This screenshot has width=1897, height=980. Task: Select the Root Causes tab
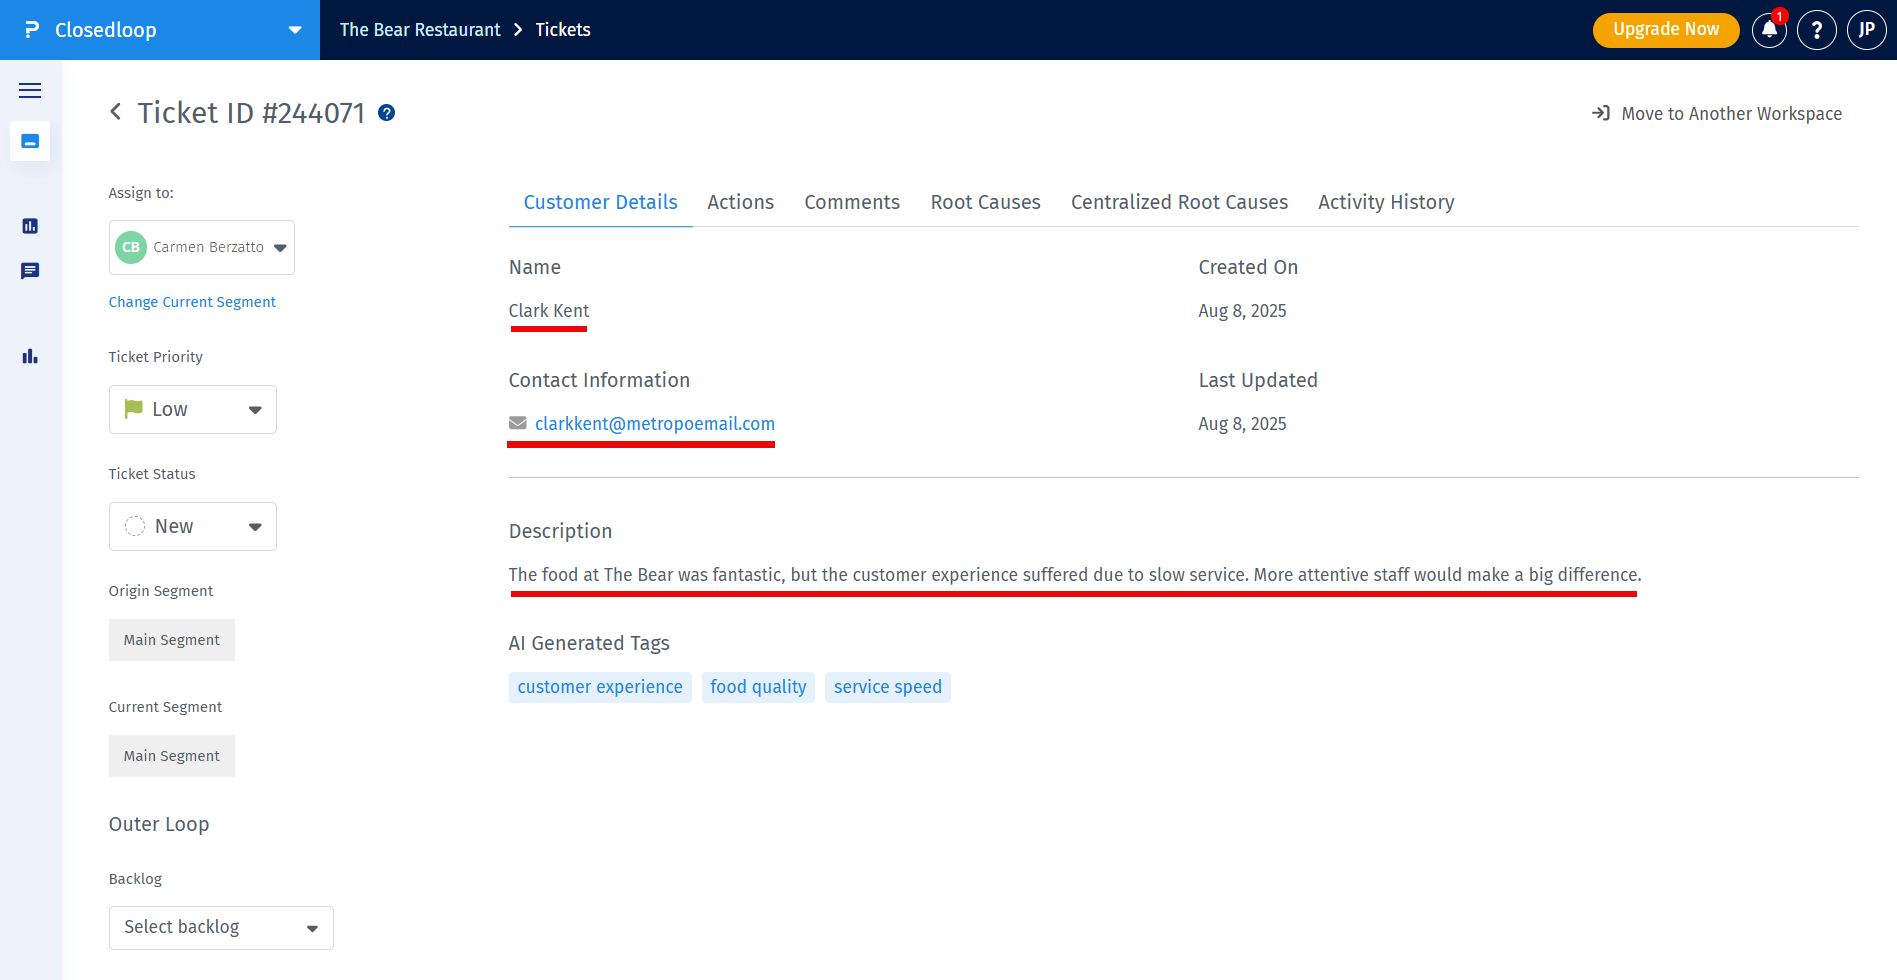(985, 202)
